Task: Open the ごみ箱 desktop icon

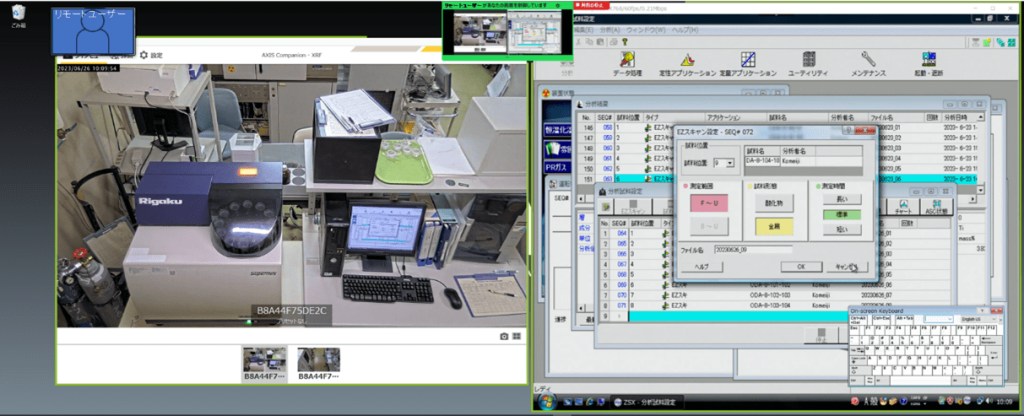Action: (x=18, y=16)
